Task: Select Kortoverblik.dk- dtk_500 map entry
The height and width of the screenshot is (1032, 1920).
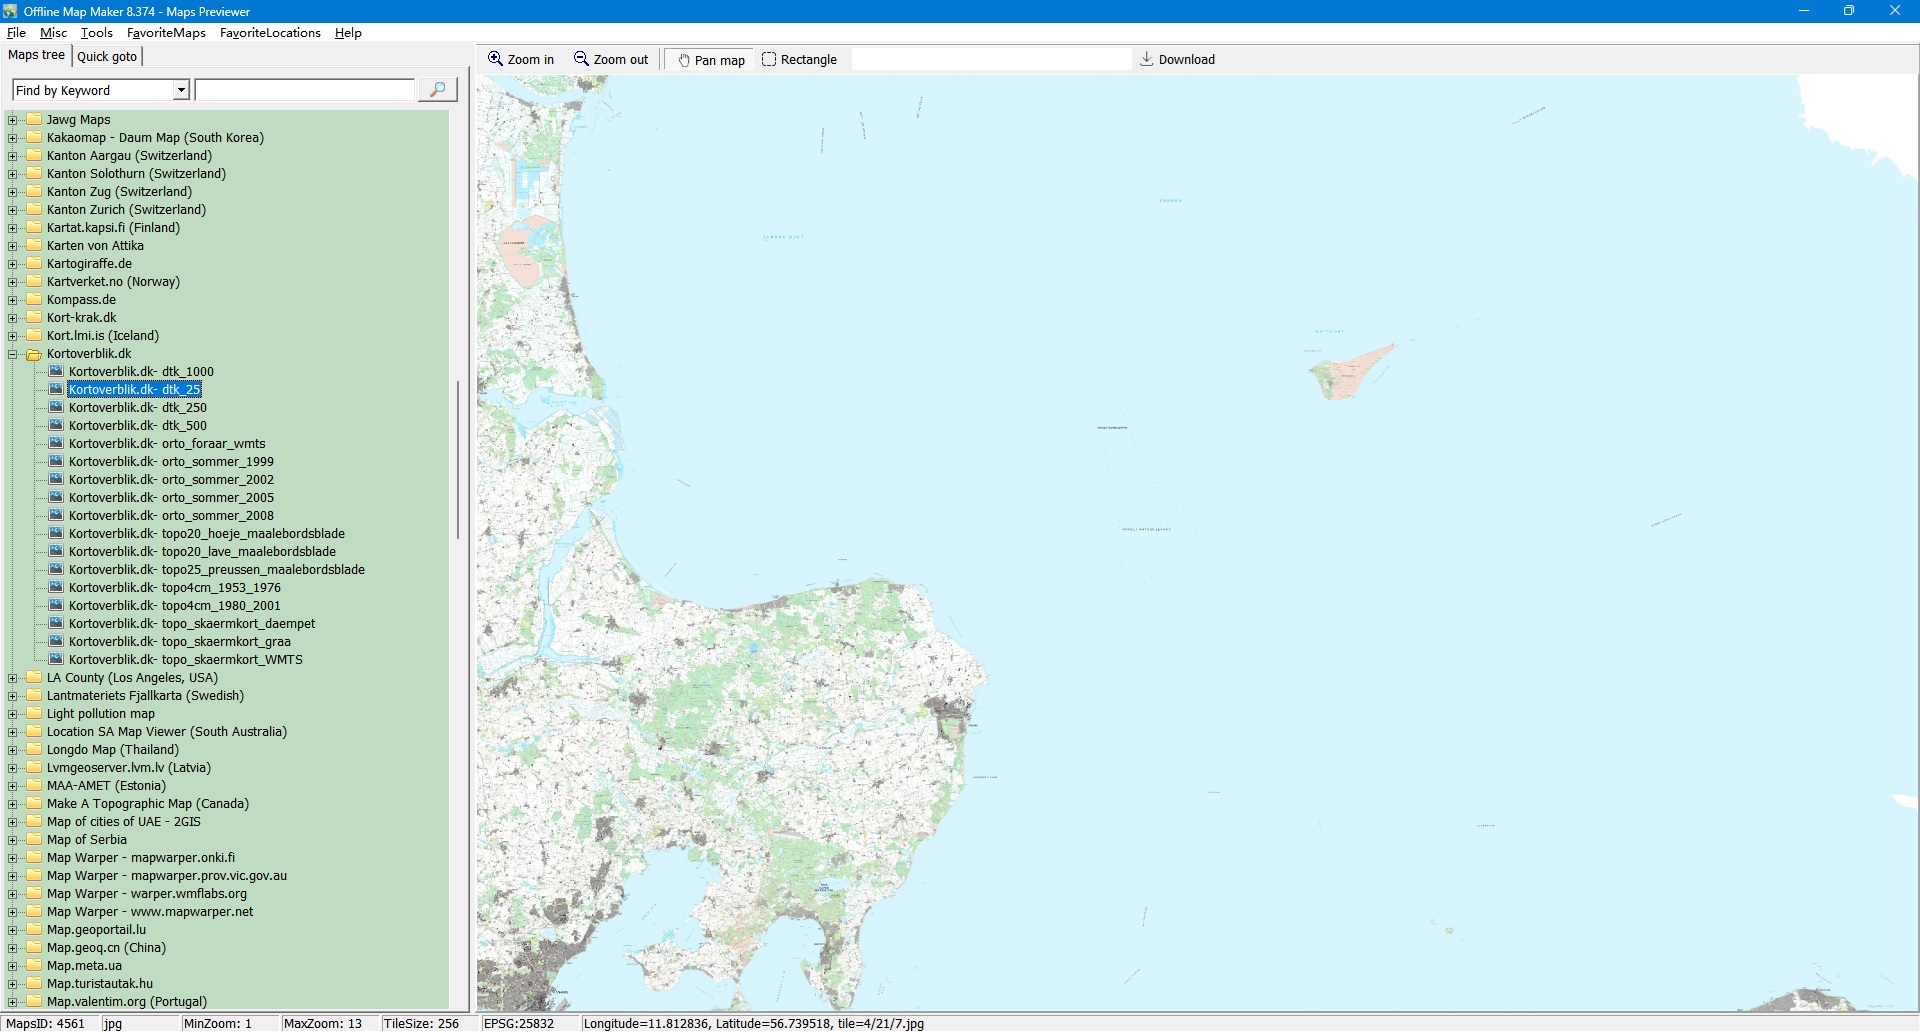Action: click(x=137, y=426)
